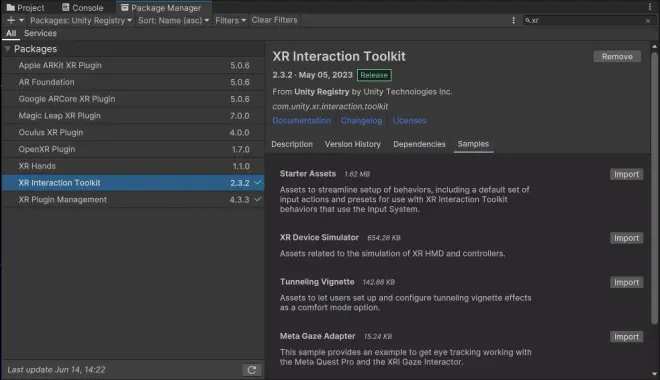
Task: Open the Changelog link
Action: tap(362, 121)
